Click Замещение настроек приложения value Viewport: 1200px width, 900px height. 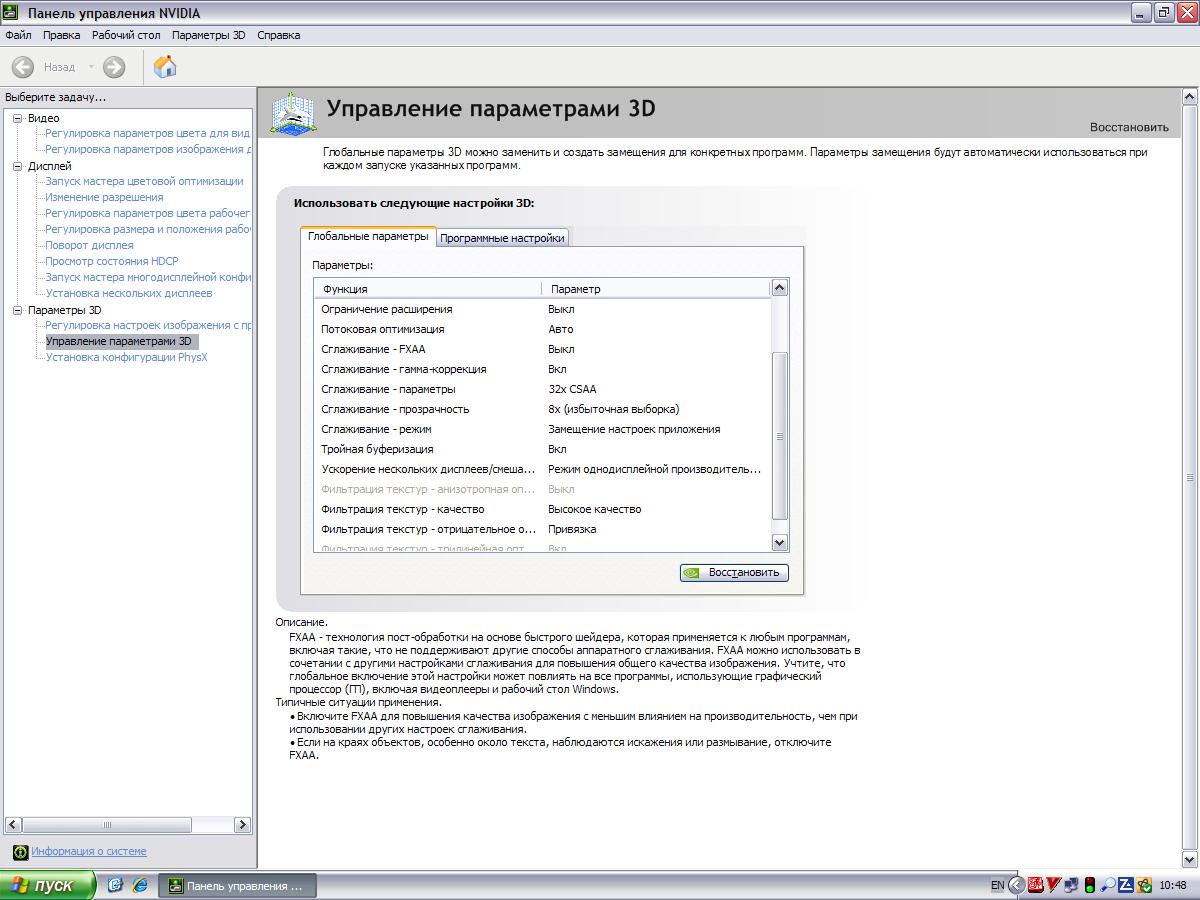[634, 429]
